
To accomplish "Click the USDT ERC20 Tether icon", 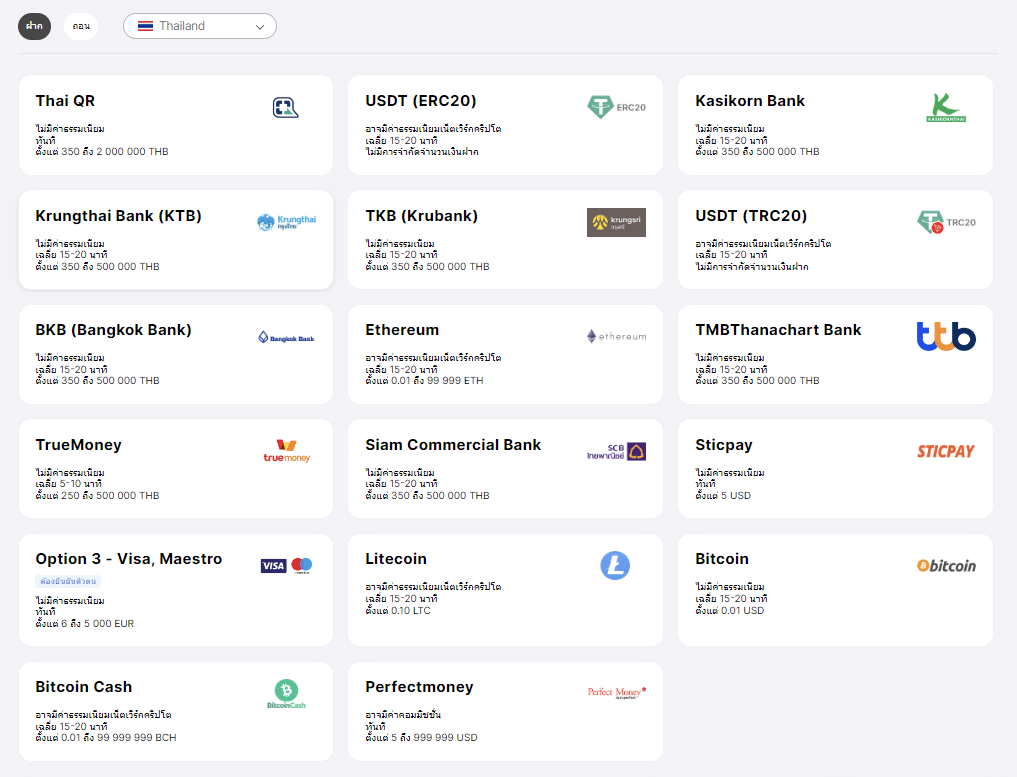I will click(x=600, y=106).
